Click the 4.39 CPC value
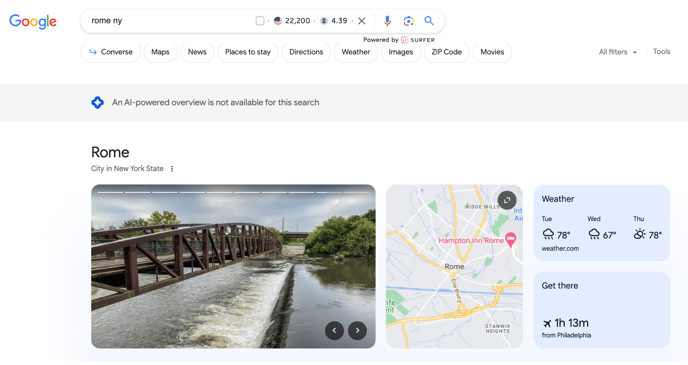 (x=339, y=21)
